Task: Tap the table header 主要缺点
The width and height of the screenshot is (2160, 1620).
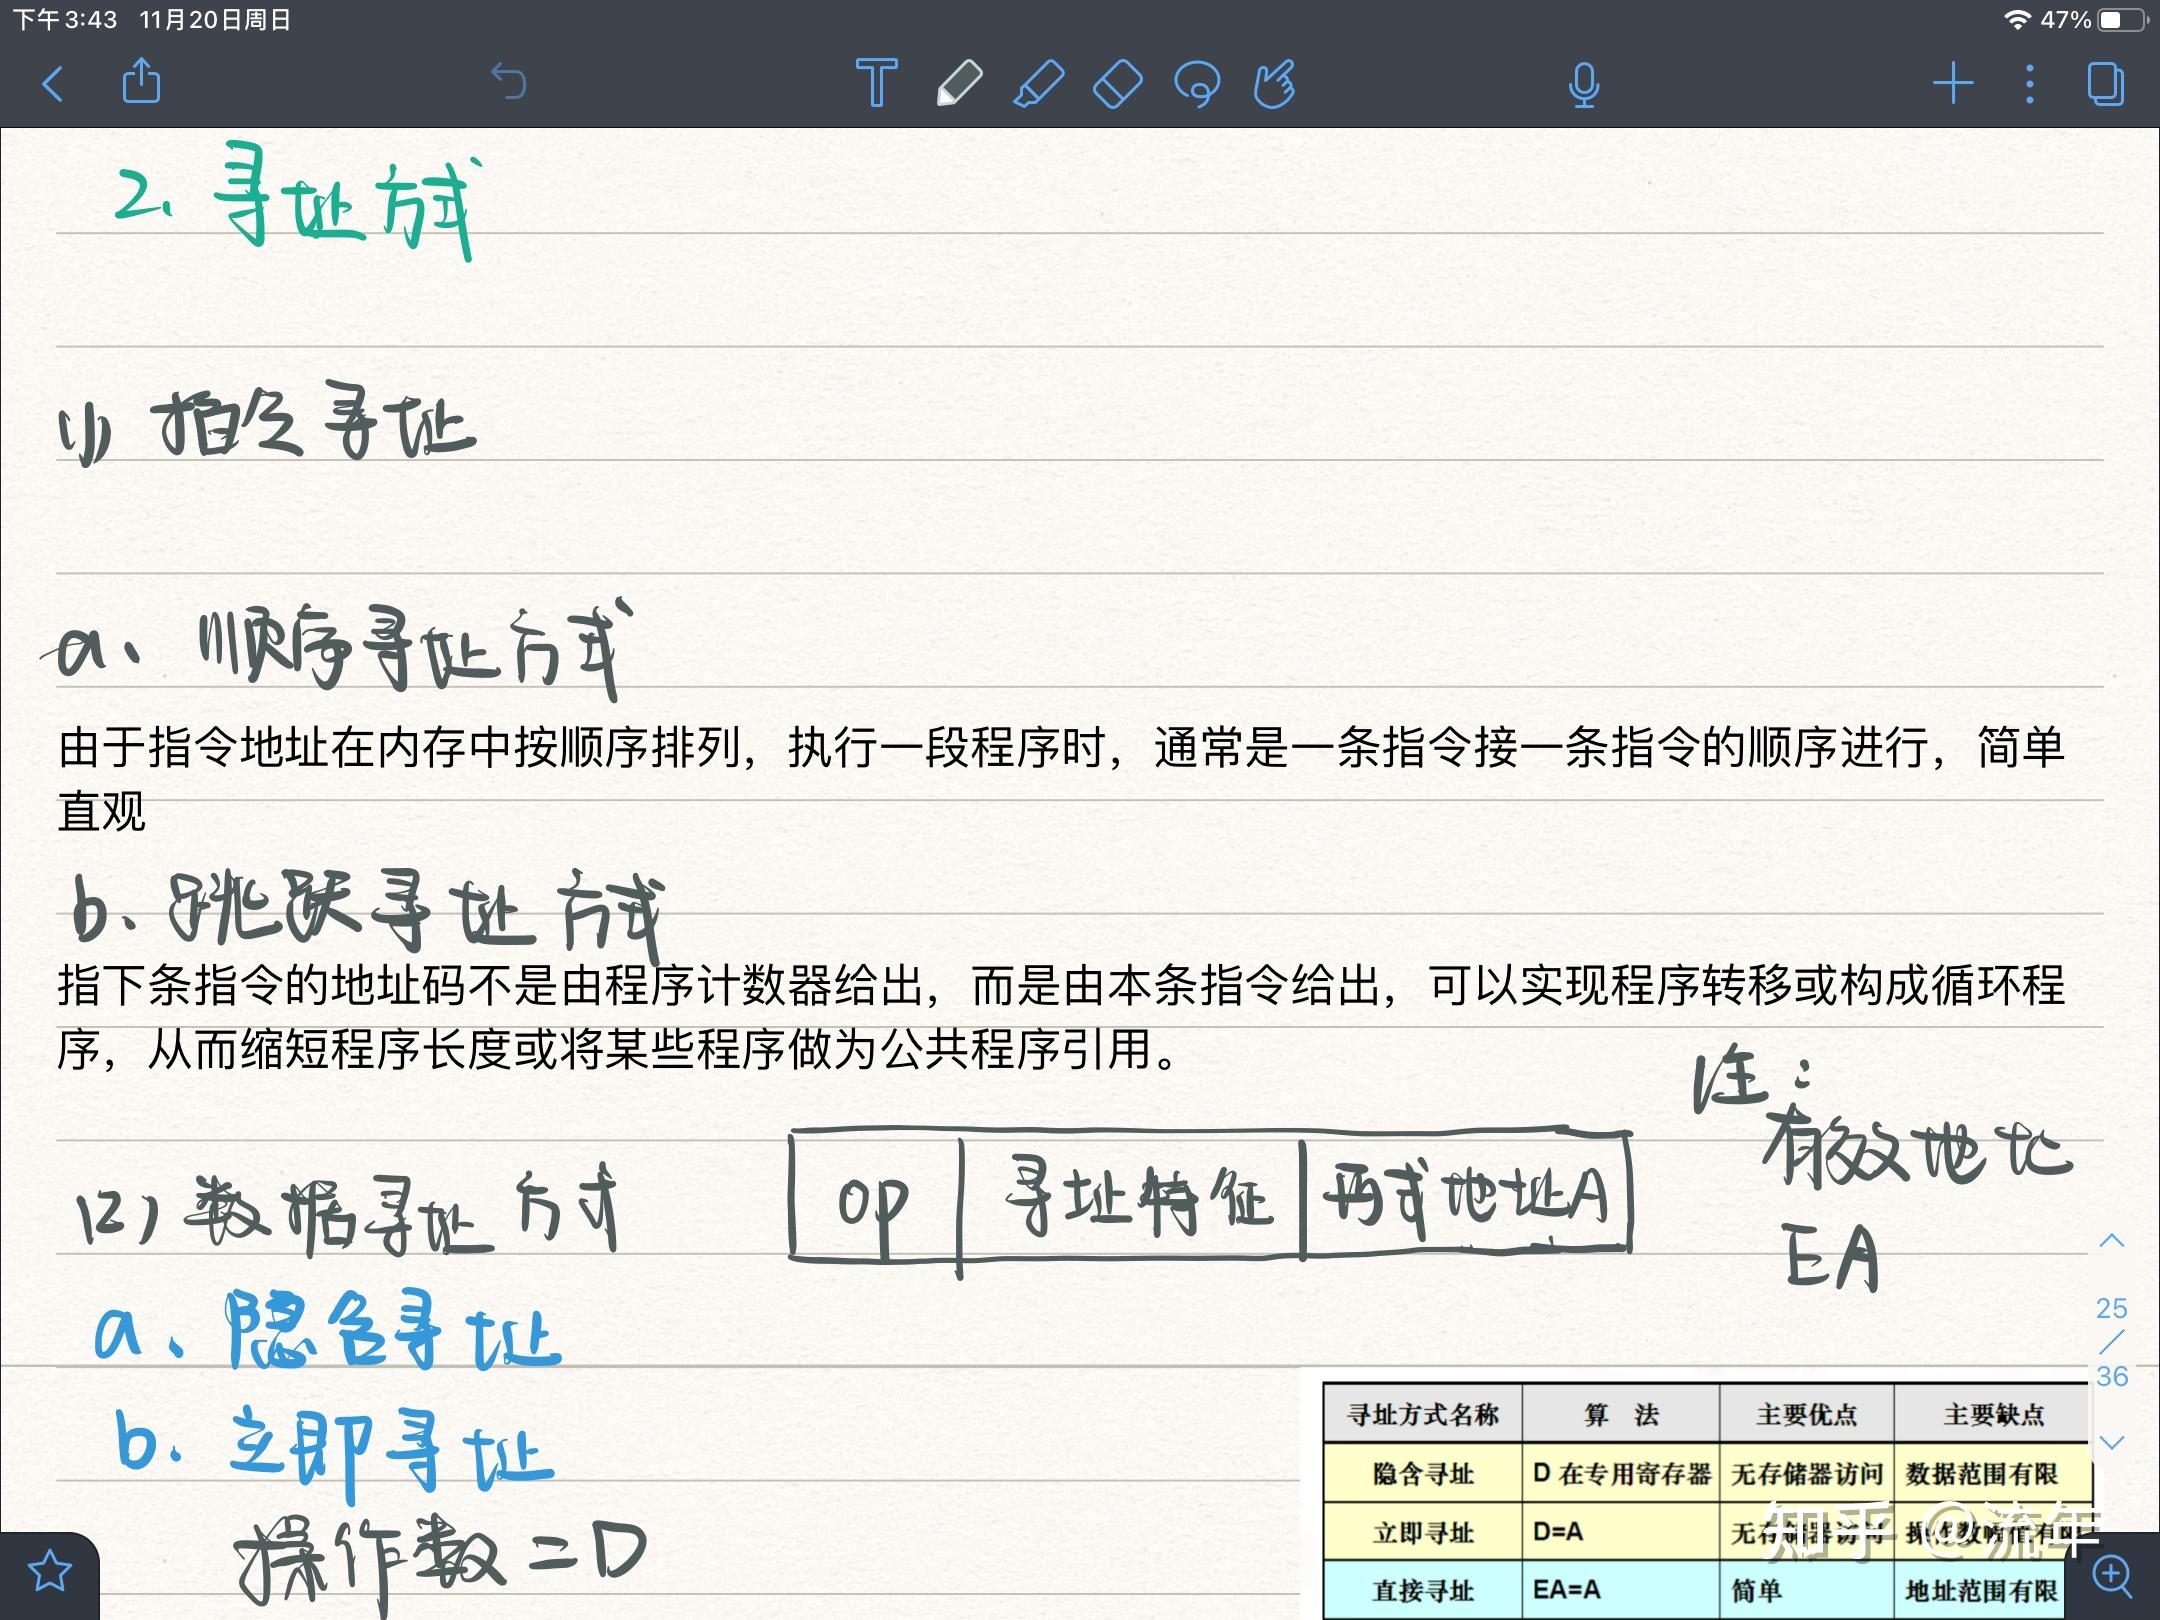Action: [1993, 1414]
